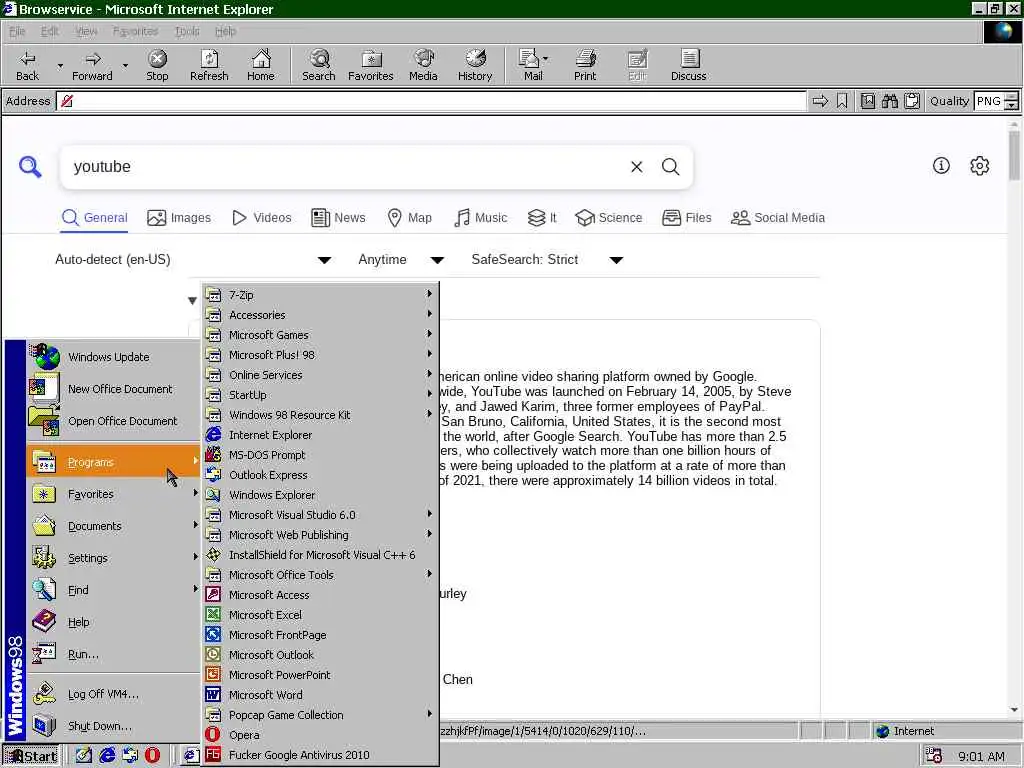This screenshot has height=768, width=1024.
Task: Open Documents in the Start menu
Action: (x=114, y=526)
